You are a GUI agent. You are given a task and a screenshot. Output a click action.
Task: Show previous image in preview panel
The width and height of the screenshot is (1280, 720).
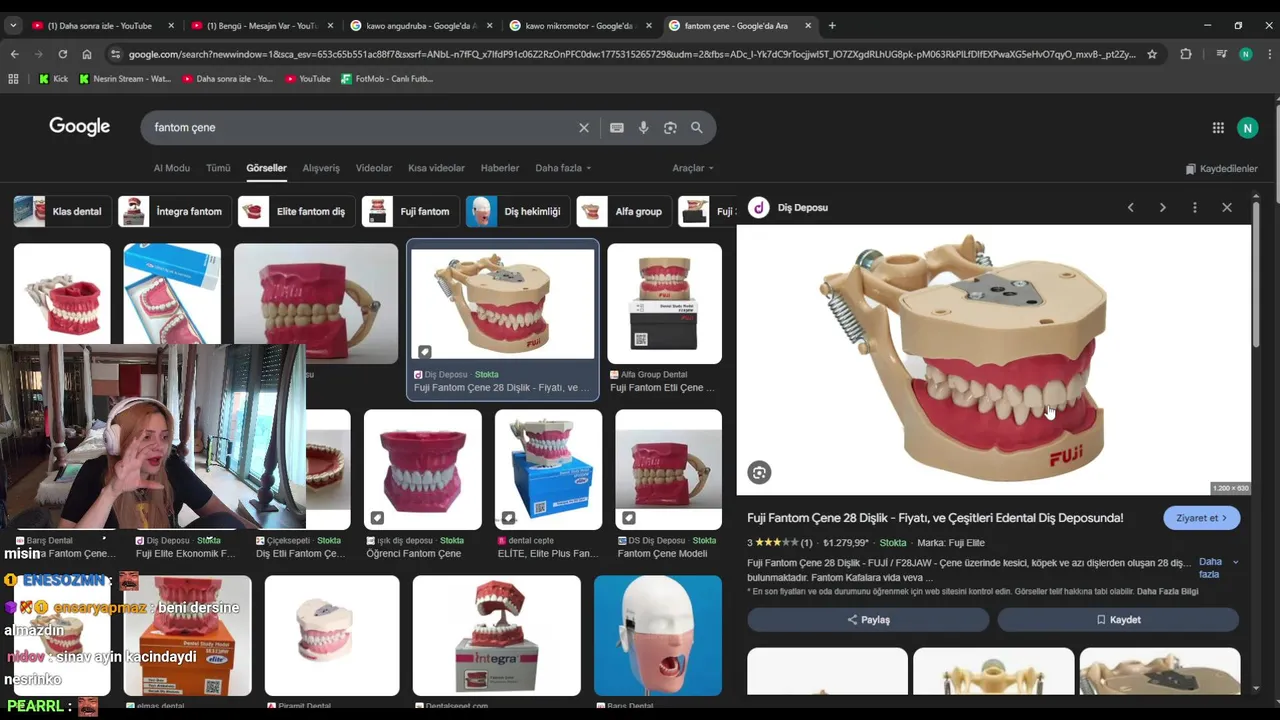1131,208
